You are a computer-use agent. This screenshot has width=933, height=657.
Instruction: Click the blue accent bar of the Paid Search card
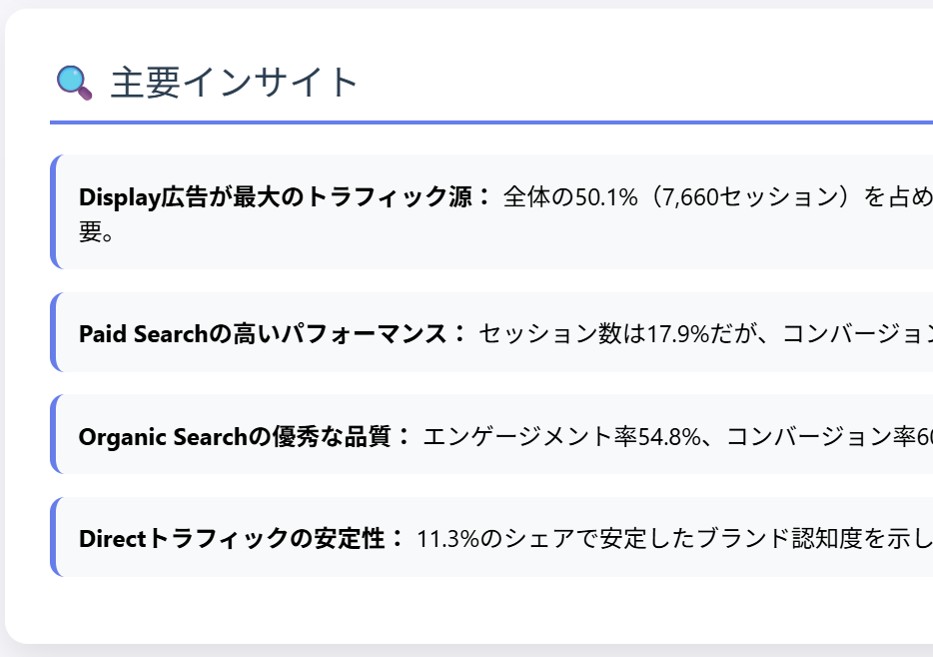tap(54, 332)
